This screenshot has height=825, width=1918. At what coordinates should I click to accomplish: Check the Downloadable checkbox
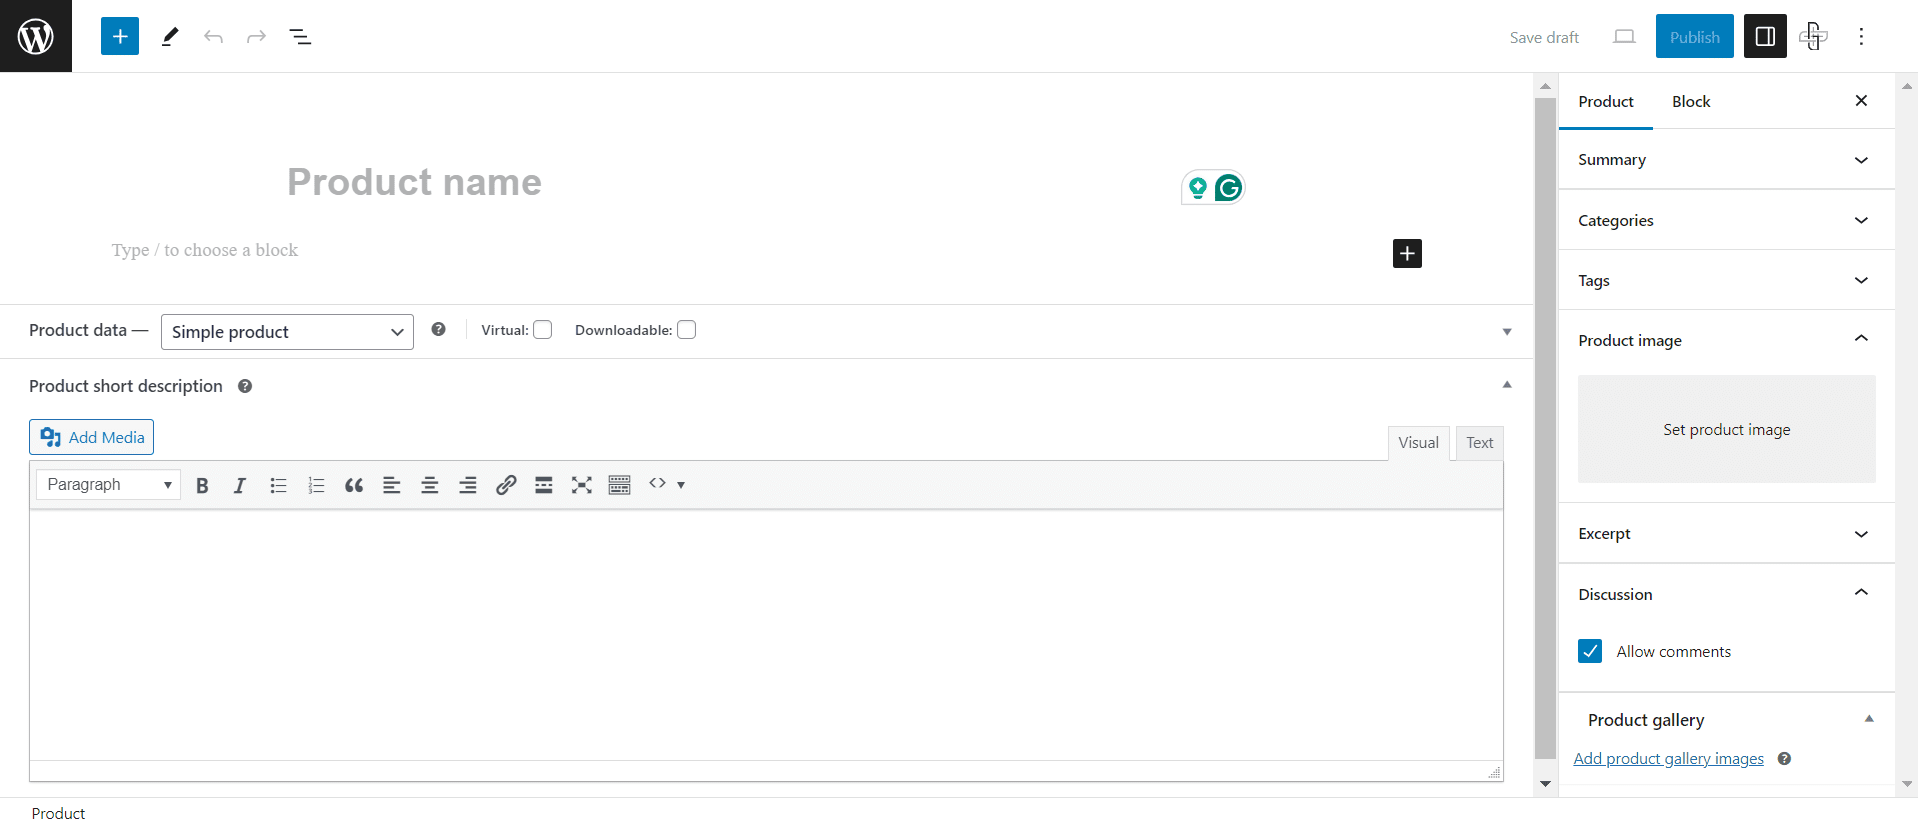click(687, 330)
